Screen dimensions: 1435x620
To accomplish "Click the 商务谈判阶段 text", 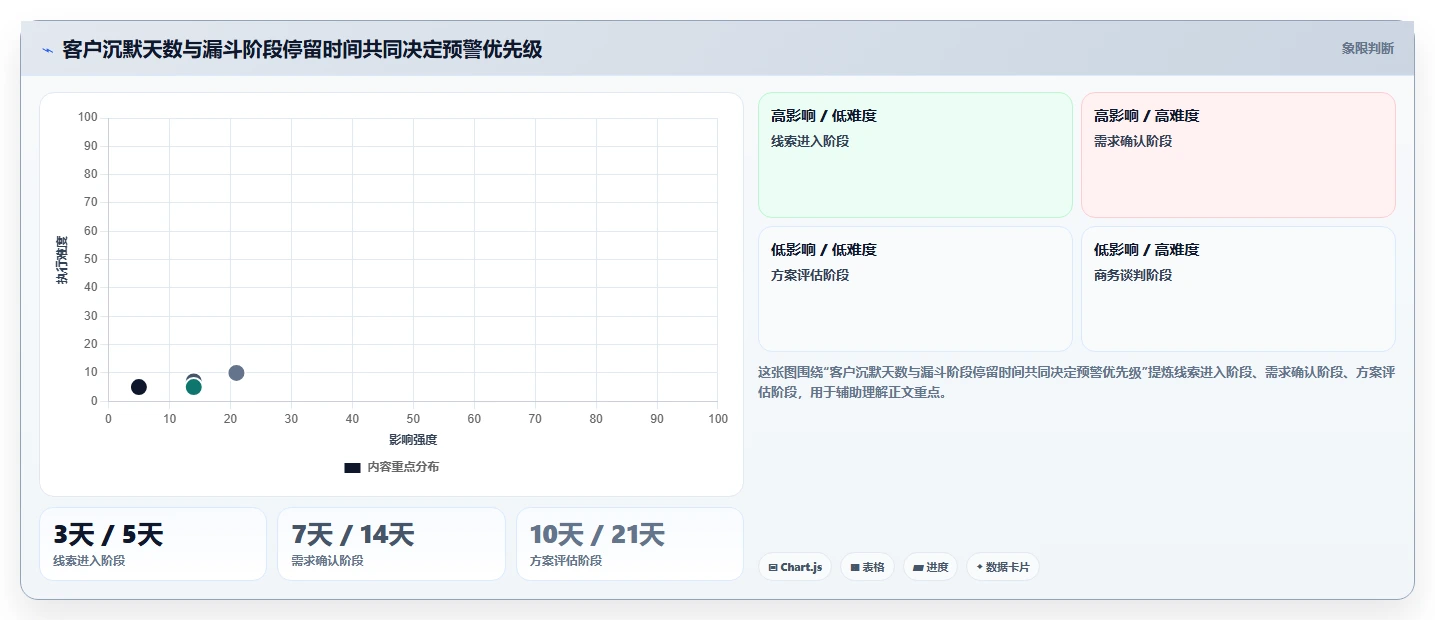I will click(1133, 275).
